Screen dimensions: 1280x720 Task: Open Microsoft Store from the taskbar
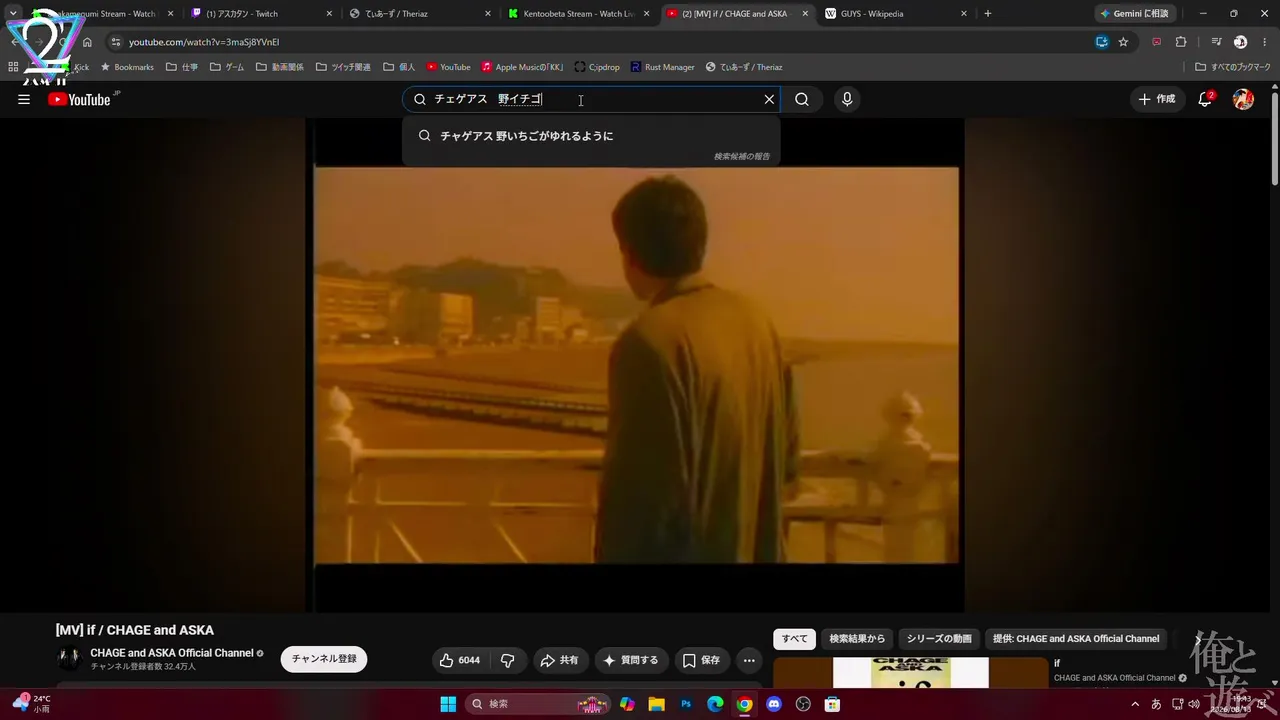[x=832, y=704]
